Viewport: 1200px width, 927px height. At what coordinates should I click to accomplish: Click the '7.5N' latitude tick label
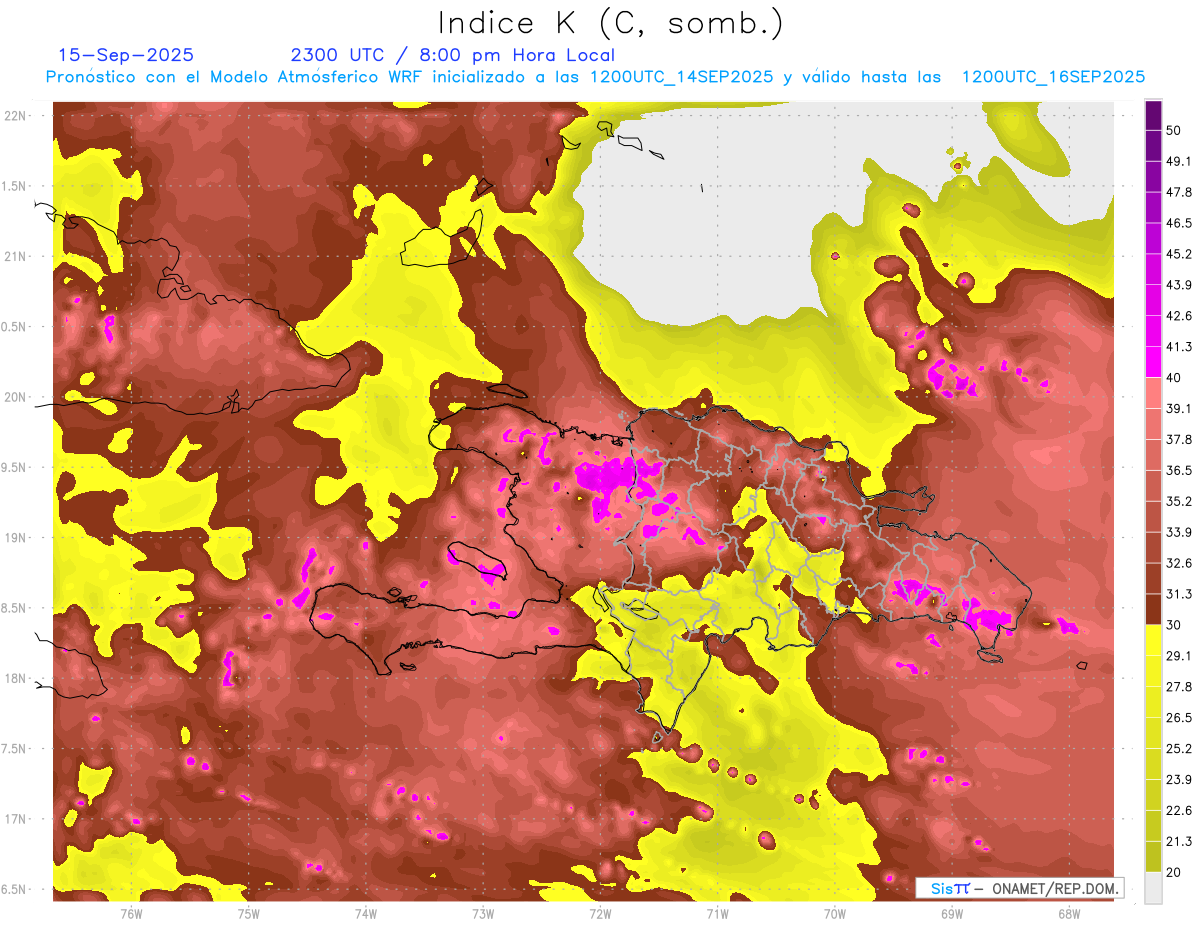click(x=15, y=749)
